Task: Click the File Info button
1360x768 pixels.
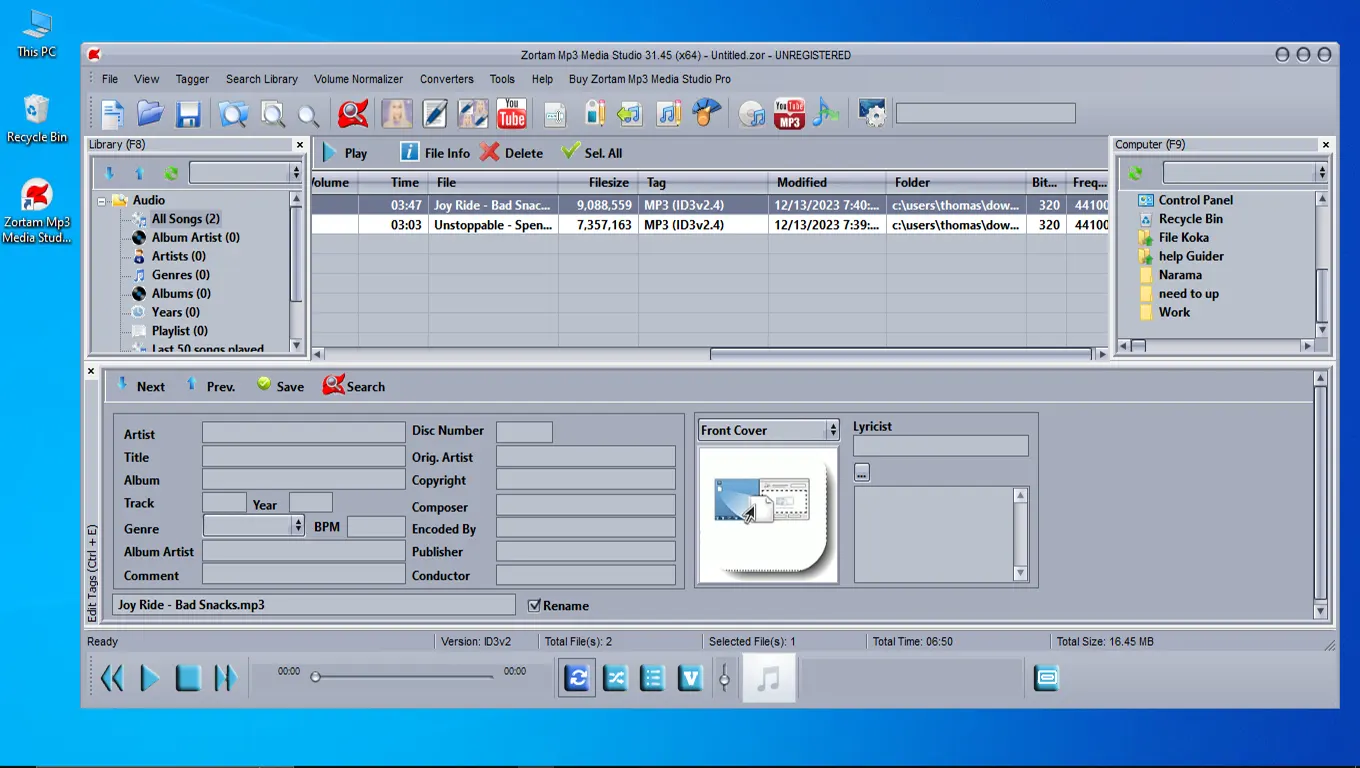Action: pyautogui.click(x=435, y=153)
